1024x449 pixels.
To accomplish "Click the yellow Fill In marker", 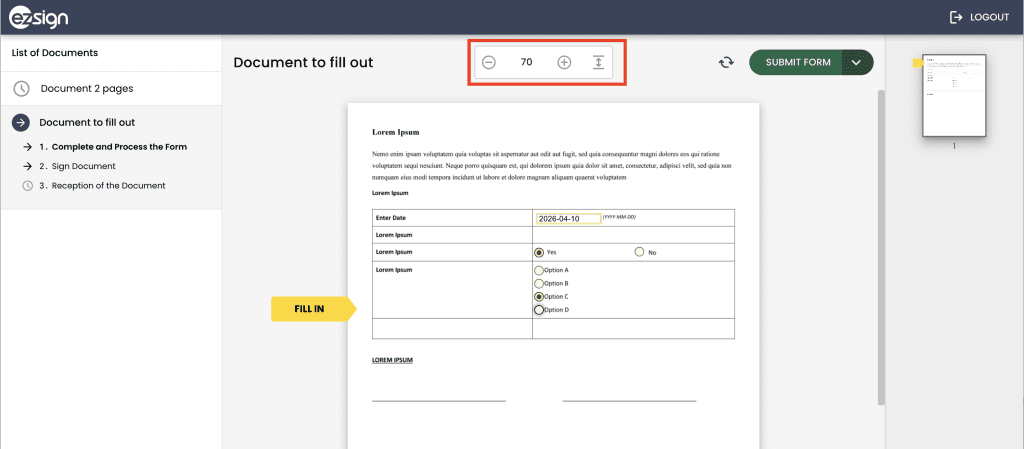I will point(311,309).
